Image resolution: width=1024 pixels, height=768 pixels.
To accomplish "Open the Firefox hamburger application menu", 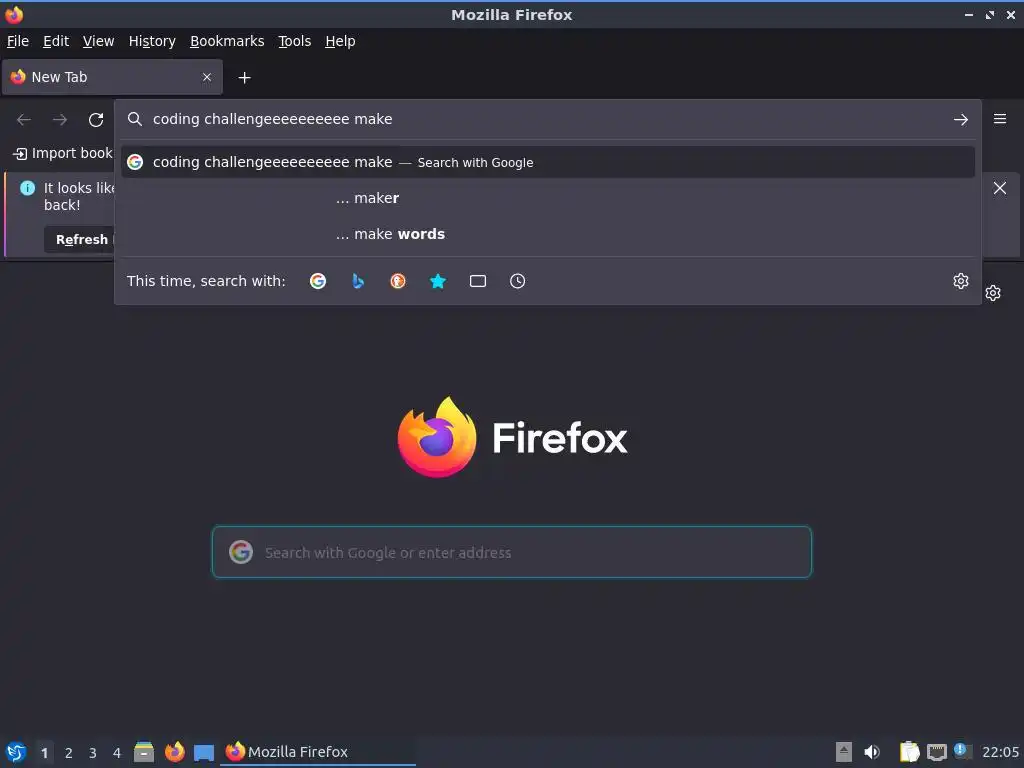I will point(1000,119).
